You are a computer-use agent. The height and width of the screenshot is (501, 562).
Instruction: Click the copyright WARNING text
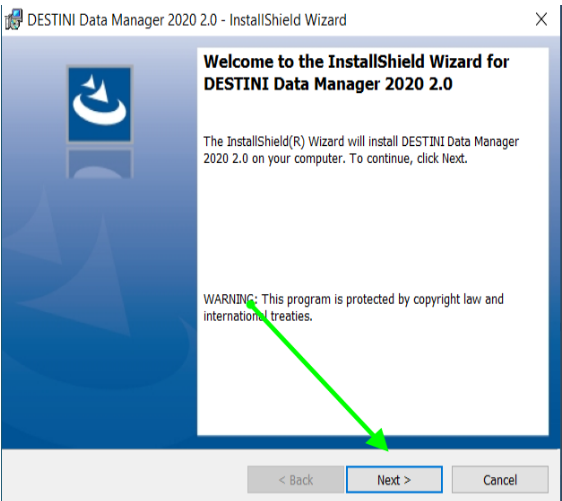353,307
